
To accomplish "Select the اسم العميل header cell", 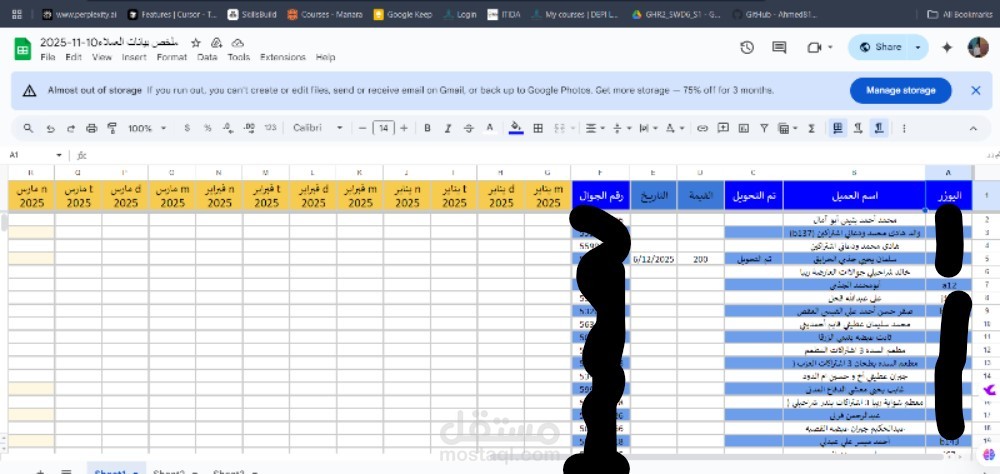I will [854, 195].
